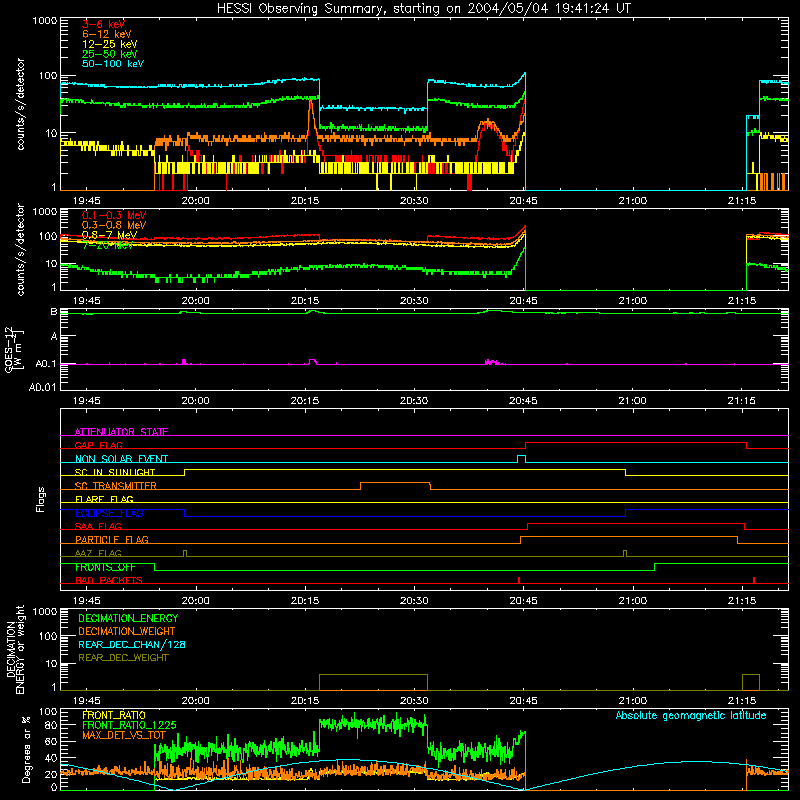The width and height of the screenshot is (800, 800).
Task: Select the FRONT_RATIO legend label
Action: (x=114, y=715)
